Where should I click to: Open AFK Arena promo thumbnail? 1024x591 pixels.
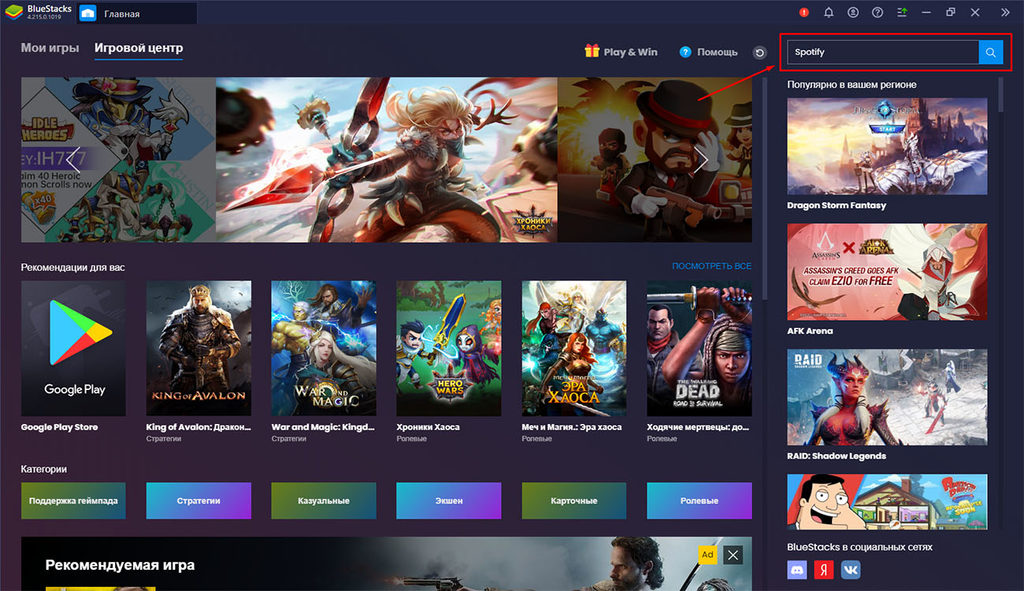pyautogui.click(x=887, y=272)
